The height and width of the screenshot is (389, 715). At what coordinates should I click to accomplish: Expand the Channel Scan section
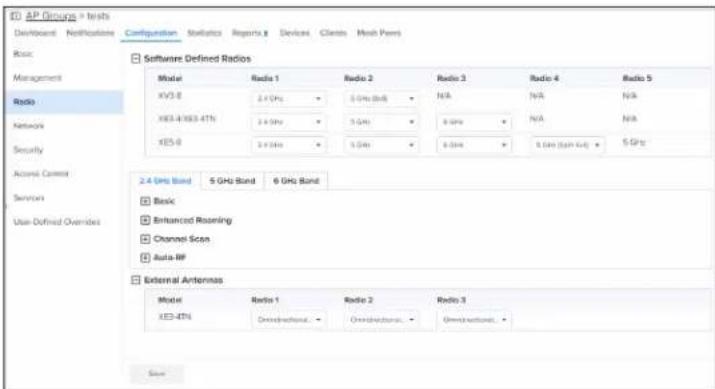(x=145, y=239)
